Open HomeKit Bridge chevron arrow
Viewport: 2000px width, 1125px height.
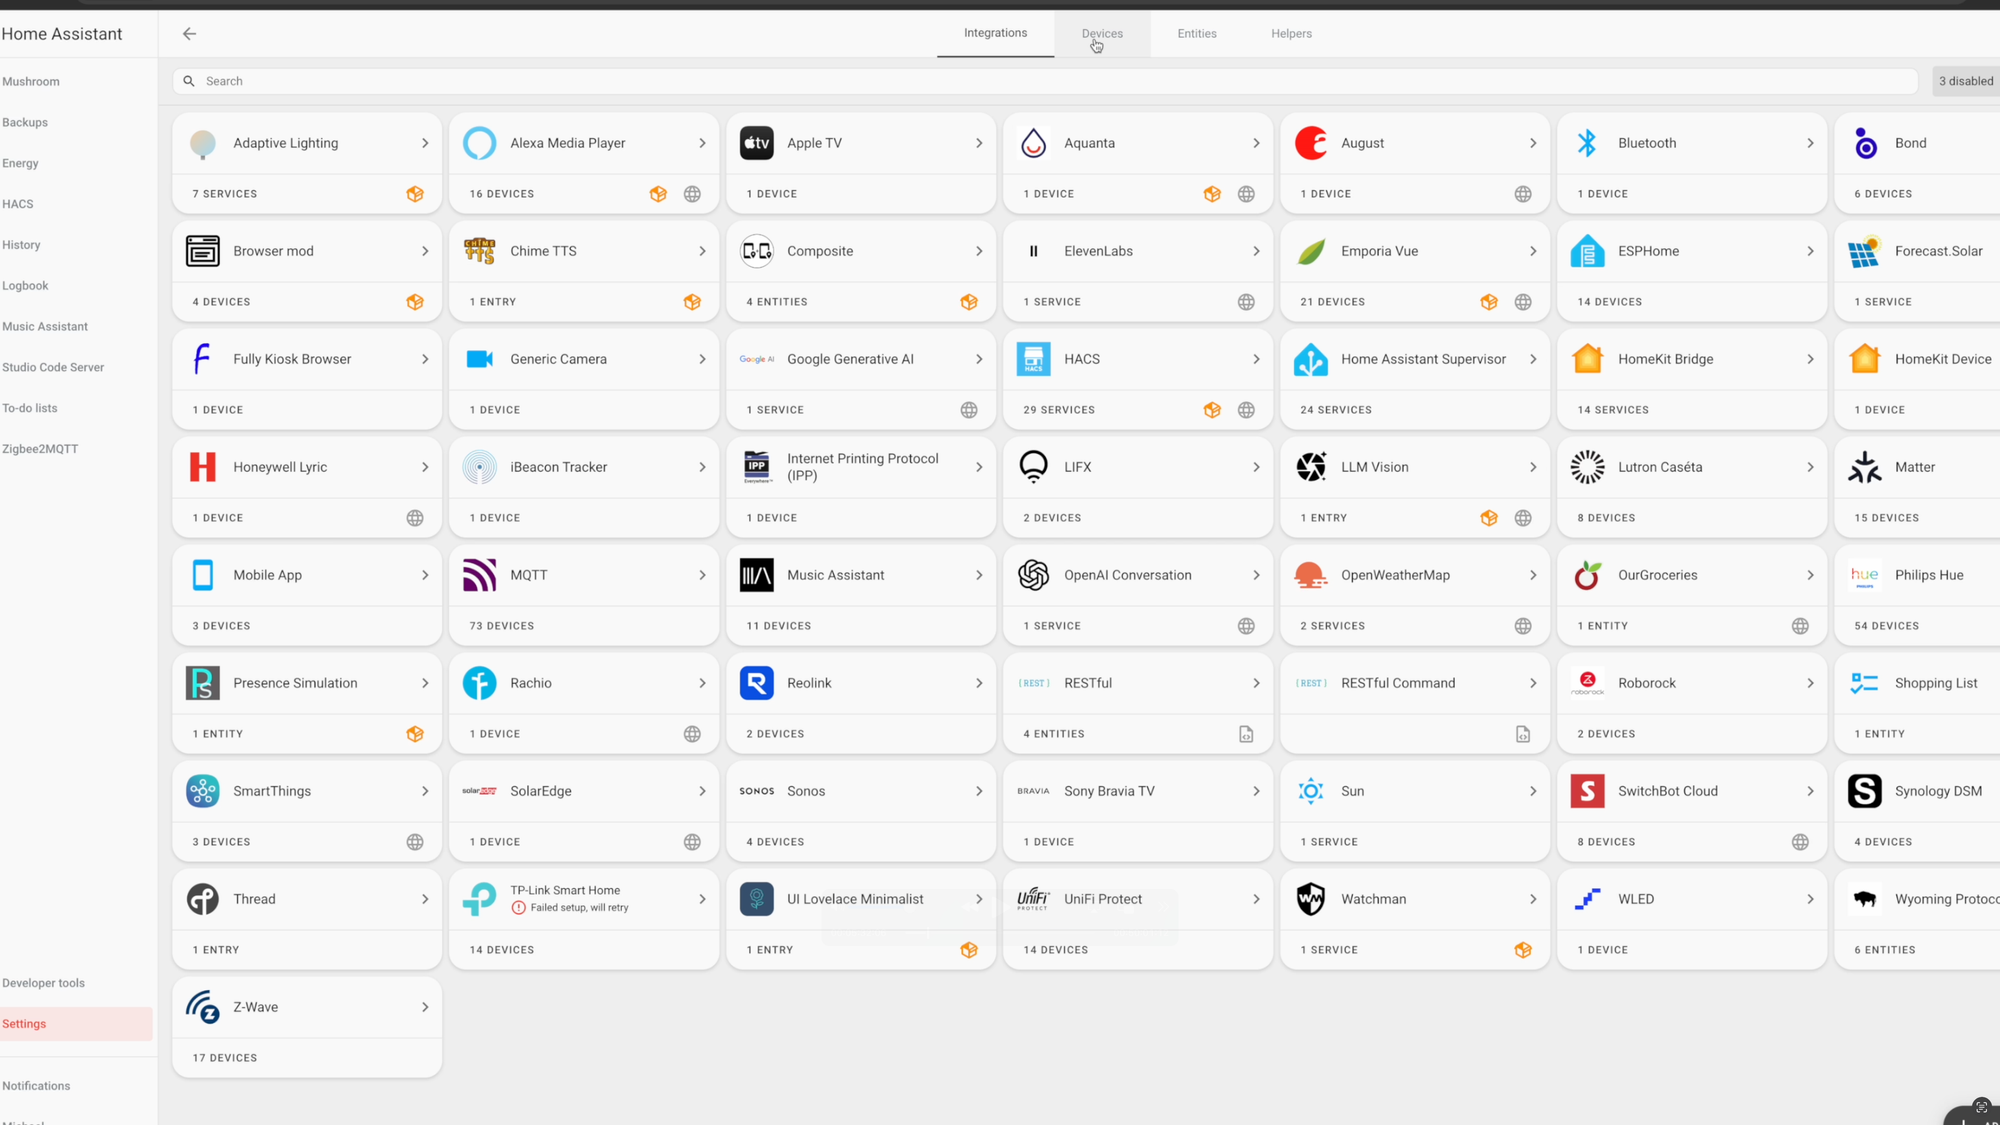(1810, 359)
